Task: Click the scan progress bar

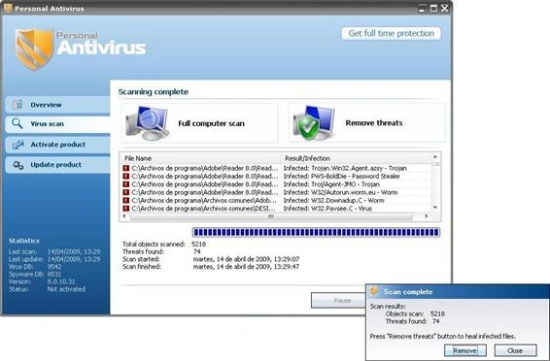Action: coord(316,232)
